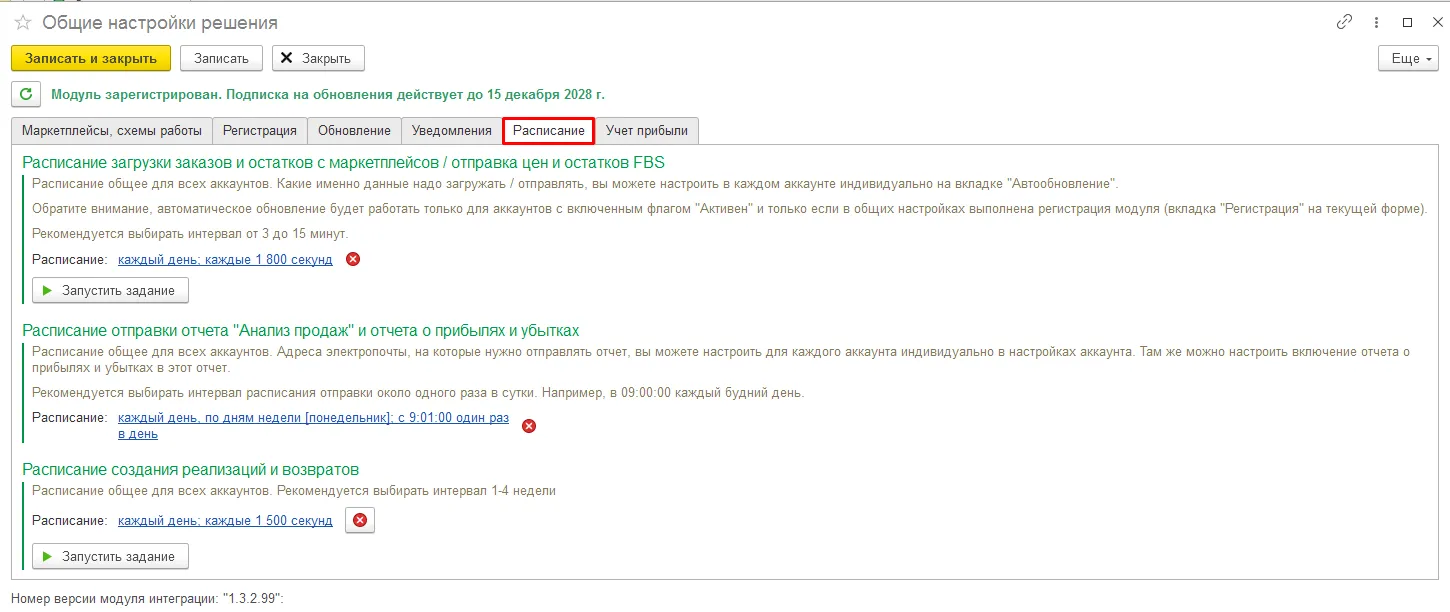Go to the Обновление tab
Viewport: 1450px width, 612px height.
pos(354,131)
